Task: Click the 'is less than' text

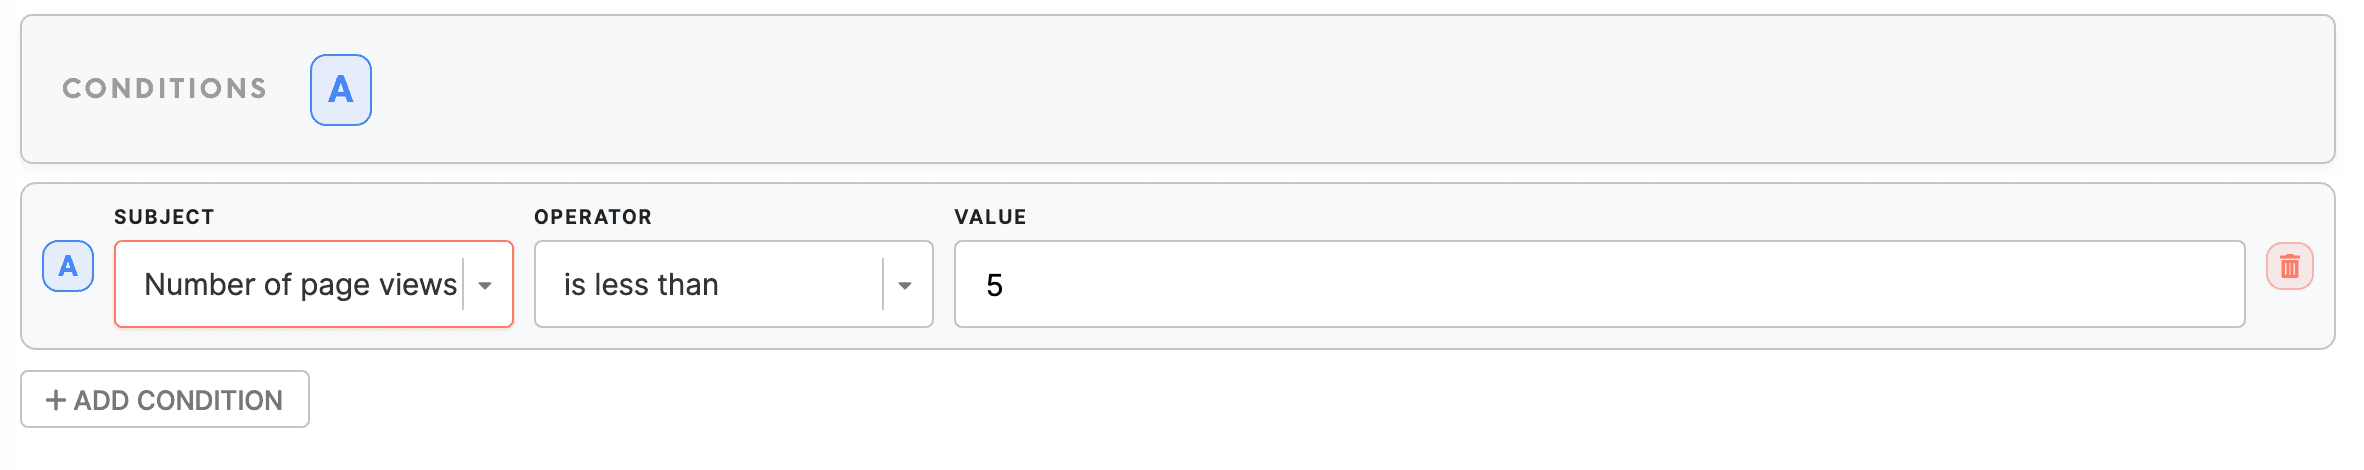Action: 641,285
